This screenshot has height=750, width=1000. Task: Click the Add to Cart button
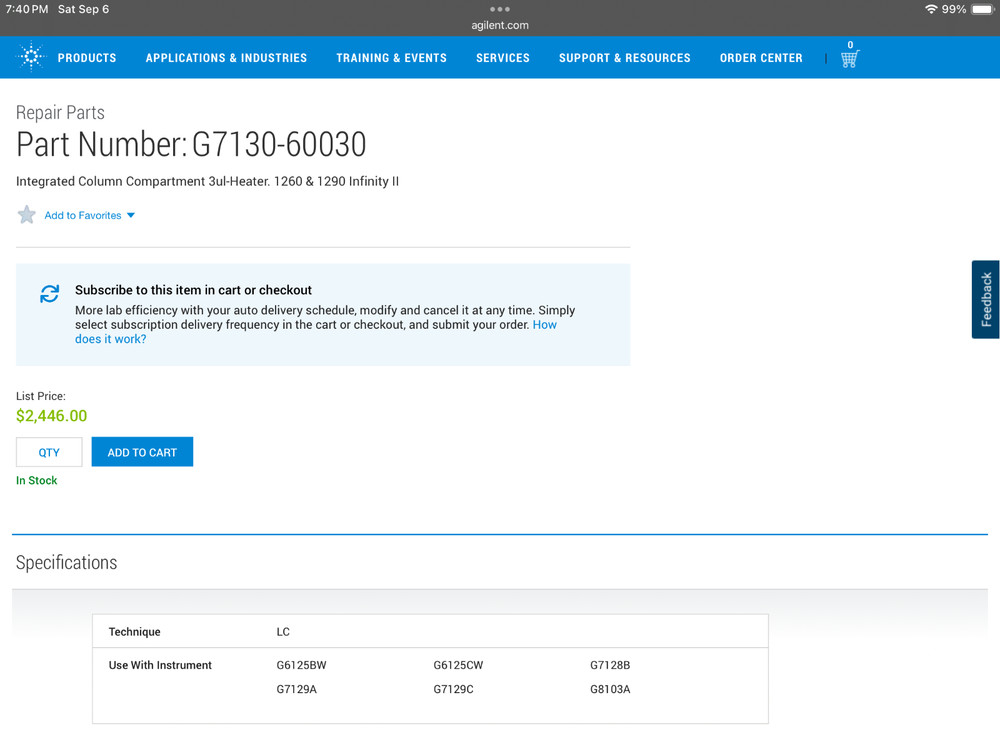(x=142, y=452)
